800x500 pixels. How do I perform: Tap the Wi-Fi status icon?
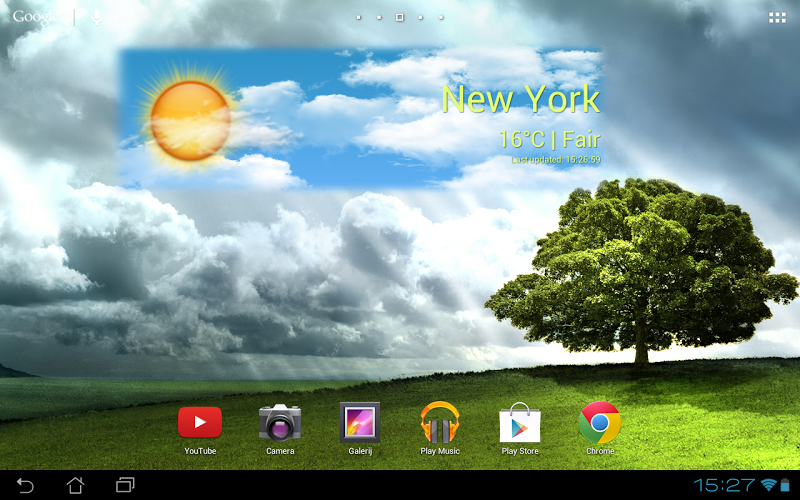(x=768, y=485)
